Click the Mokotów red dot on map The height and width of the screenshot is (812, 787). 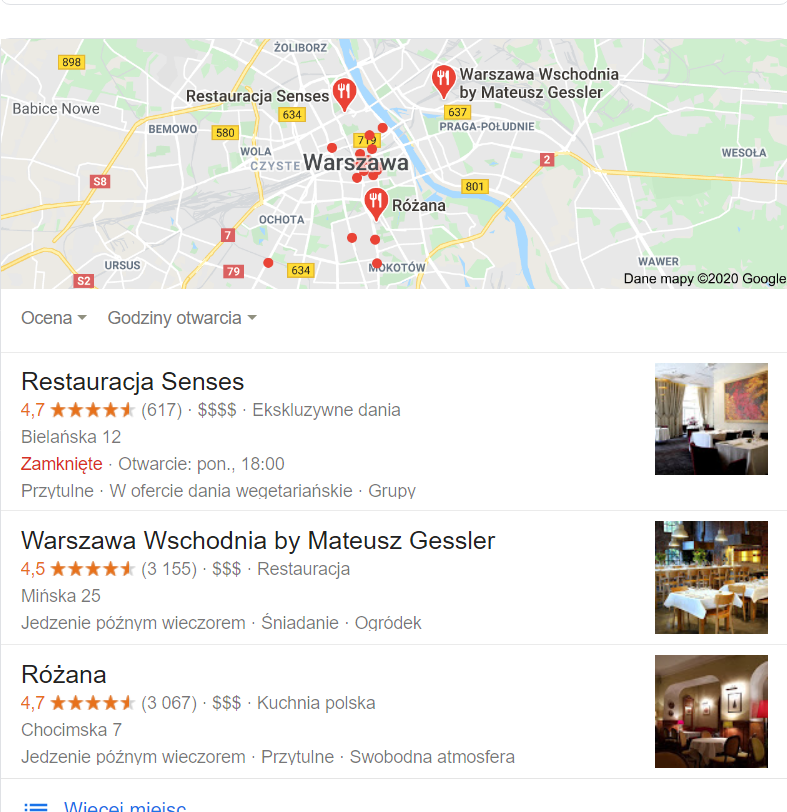click(x=377, y=263)
